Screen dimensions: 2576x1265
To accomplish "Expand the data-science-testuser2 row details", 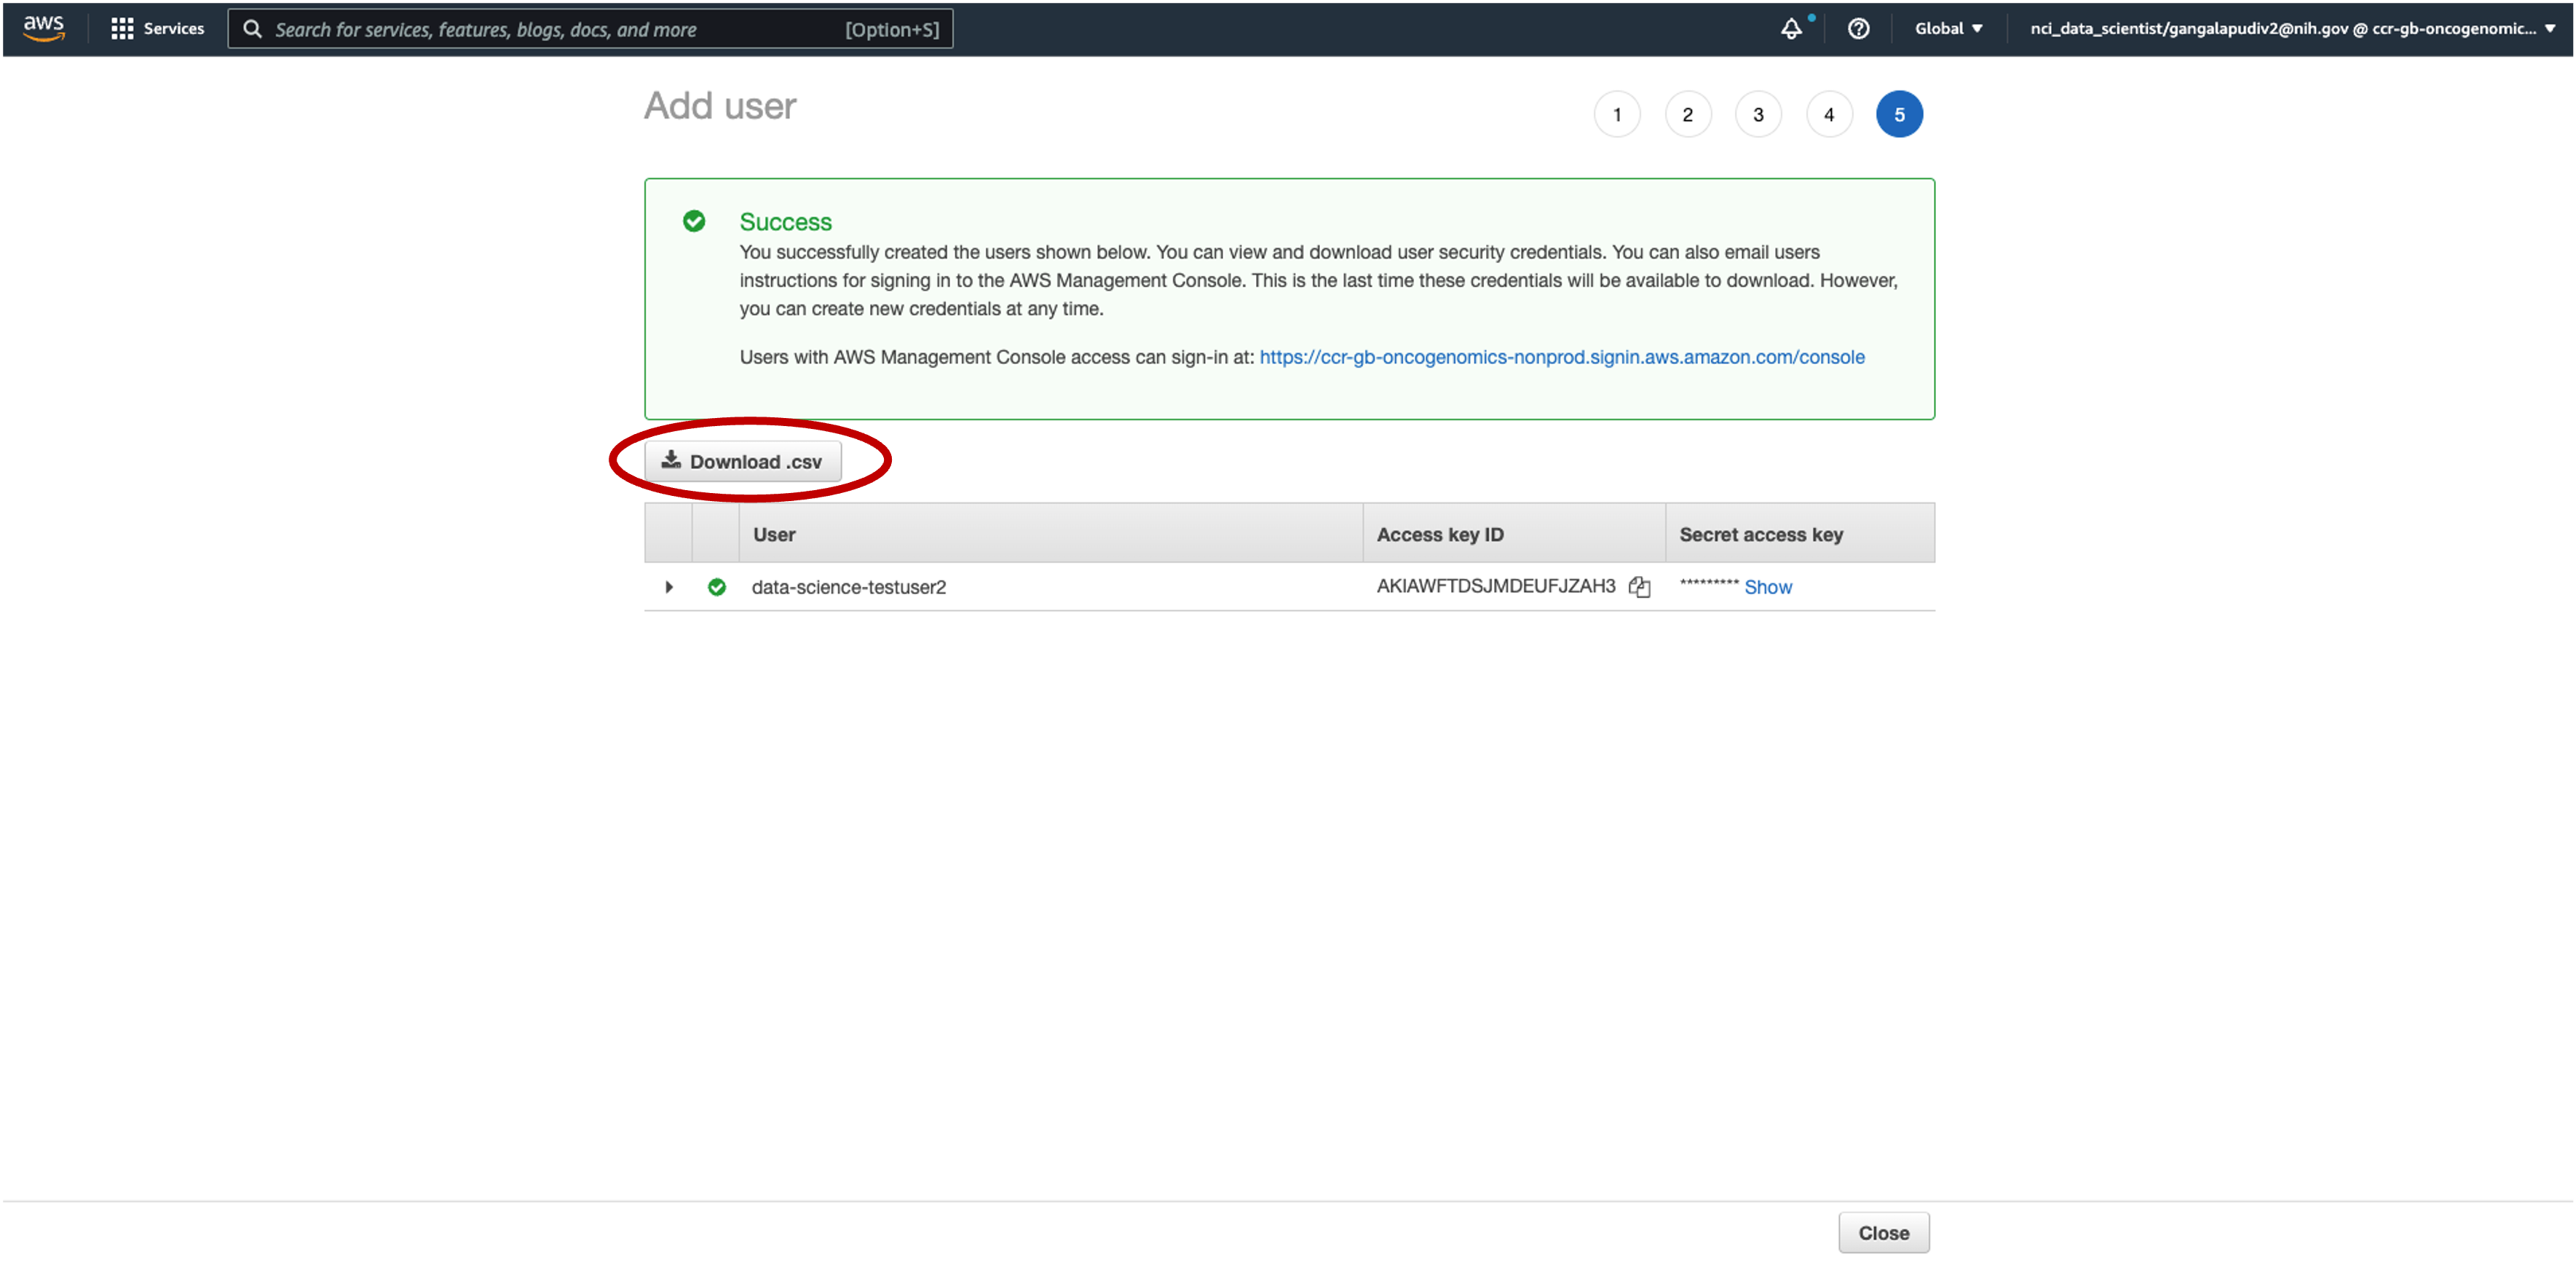I will [669, 587].
